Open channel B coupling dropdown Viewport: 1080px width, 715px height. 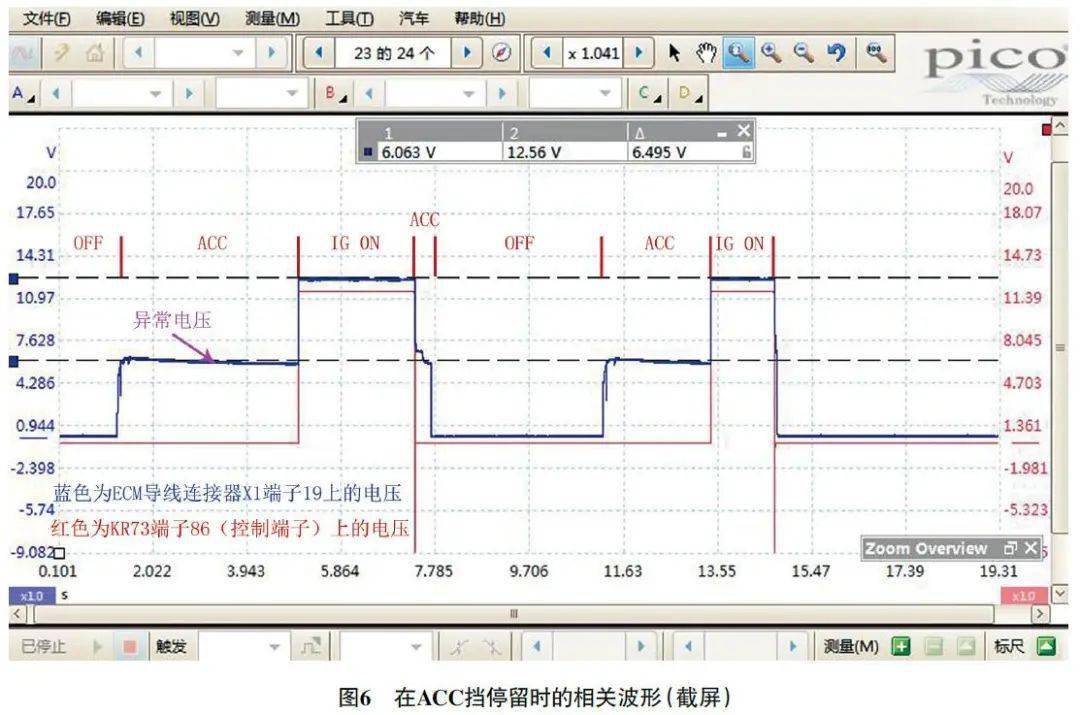click(x=605, y=94)
